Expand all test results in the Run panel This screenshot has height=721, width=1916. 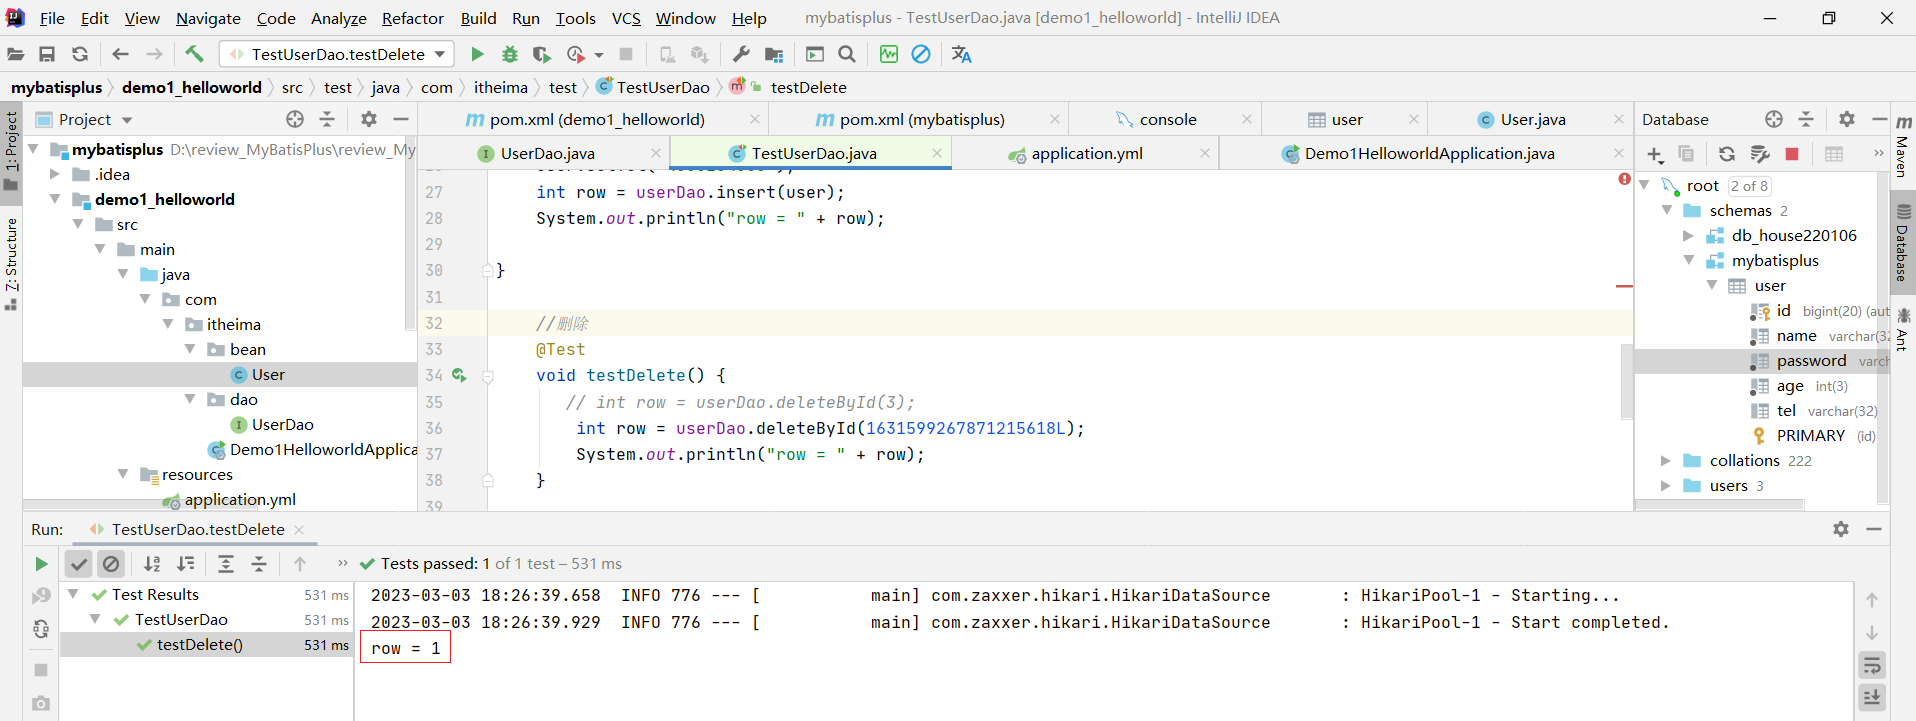coord(226,564)
